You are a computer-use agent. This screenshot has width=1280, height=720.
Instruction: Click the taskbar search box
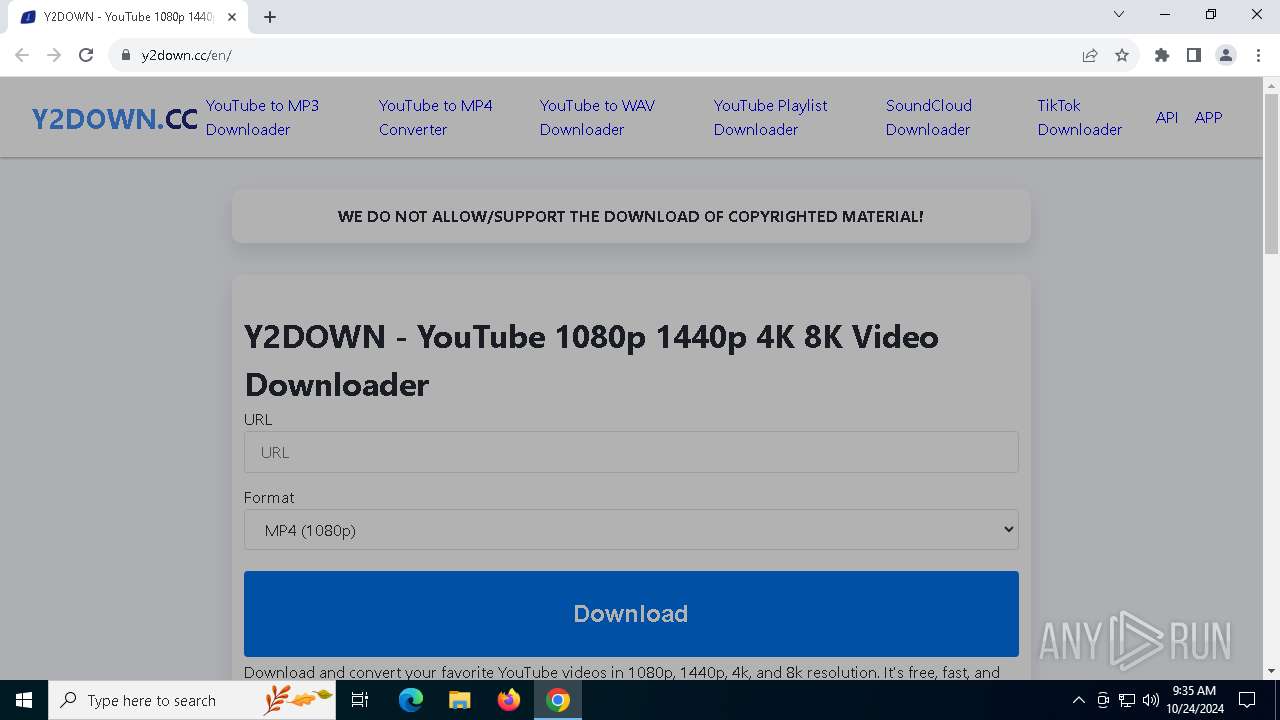[192, 700]
